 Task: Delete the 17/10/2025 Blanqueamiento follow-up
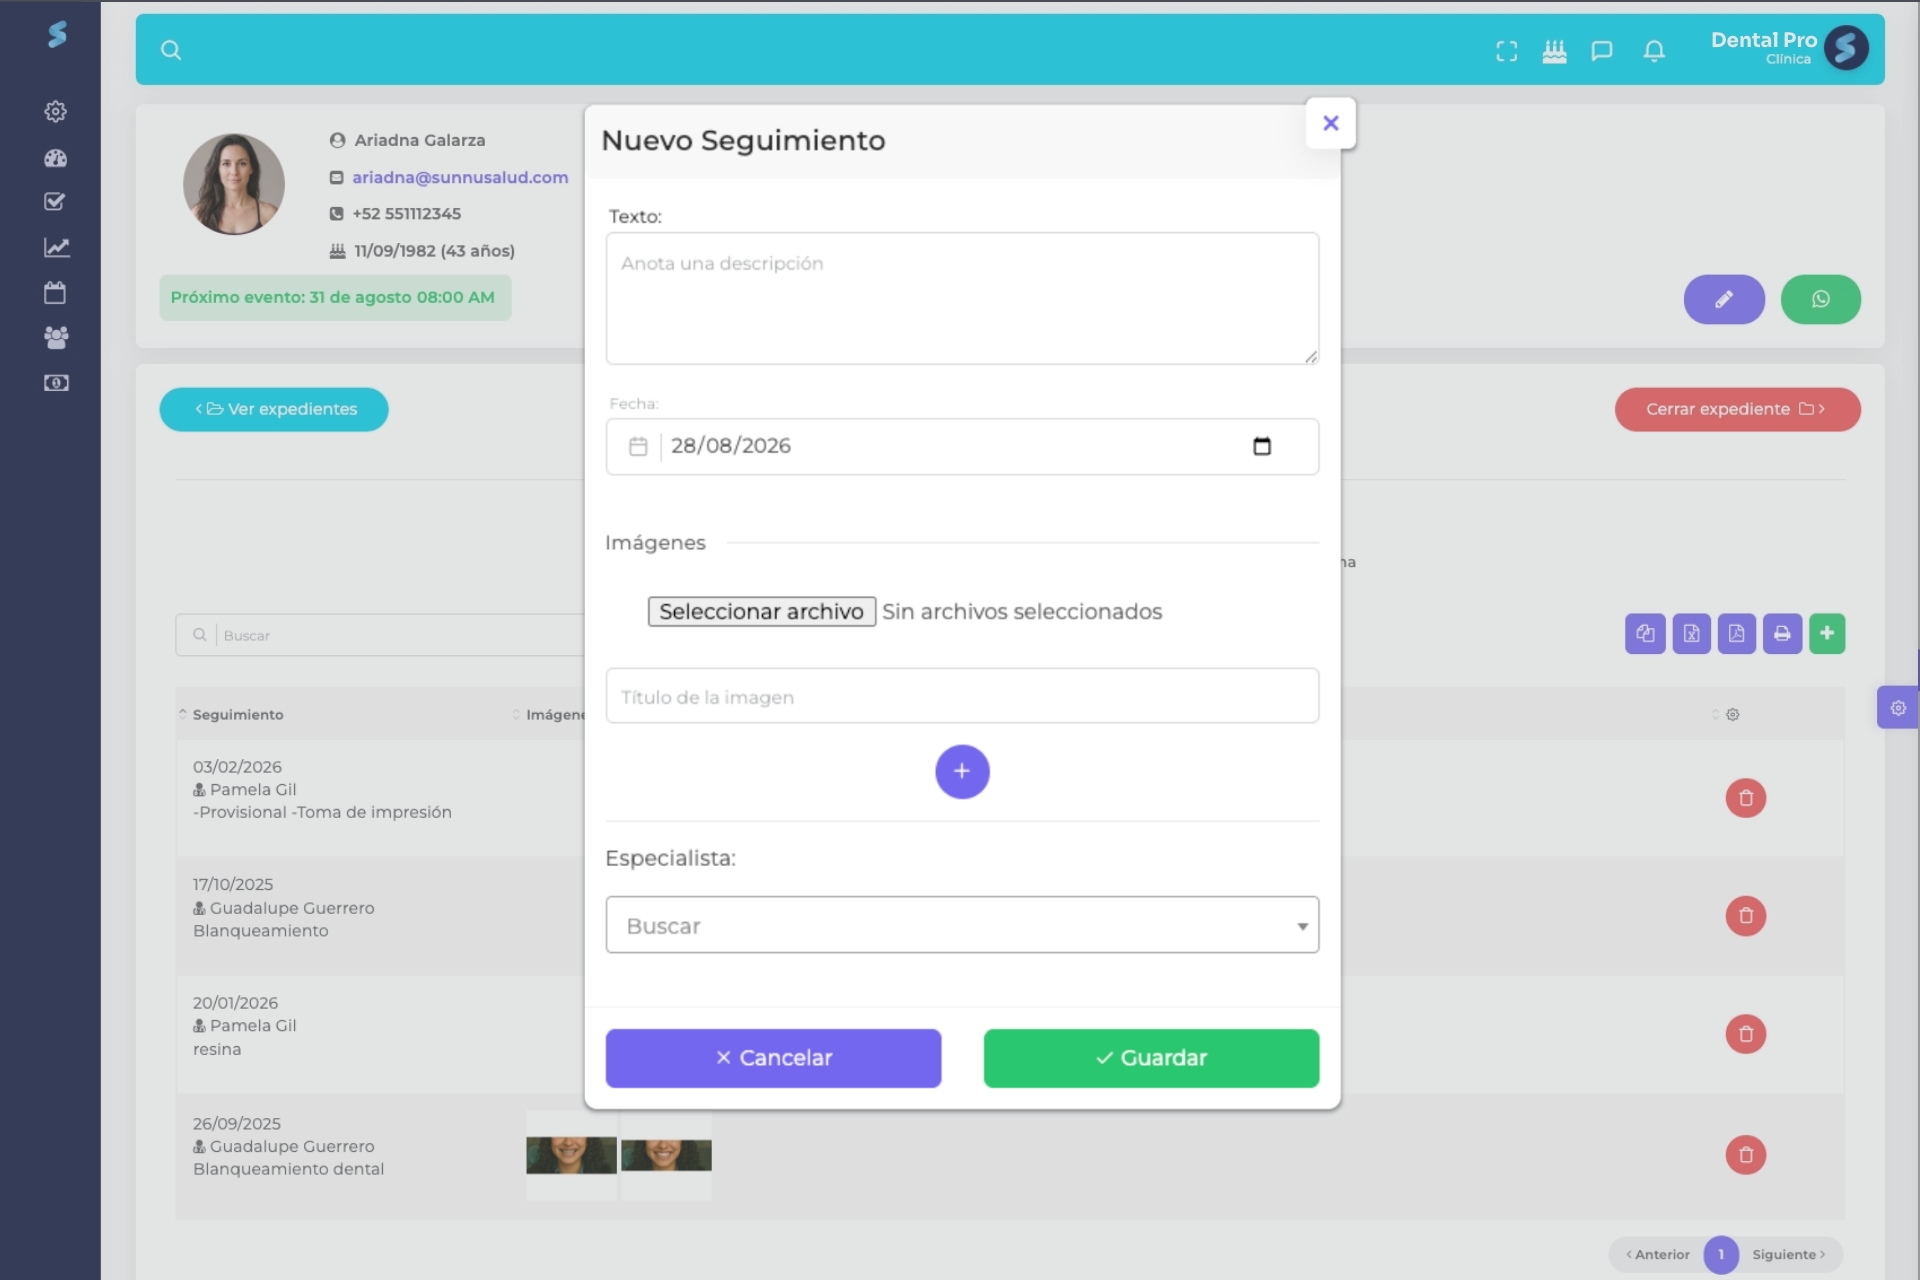tap(1746, 916)
